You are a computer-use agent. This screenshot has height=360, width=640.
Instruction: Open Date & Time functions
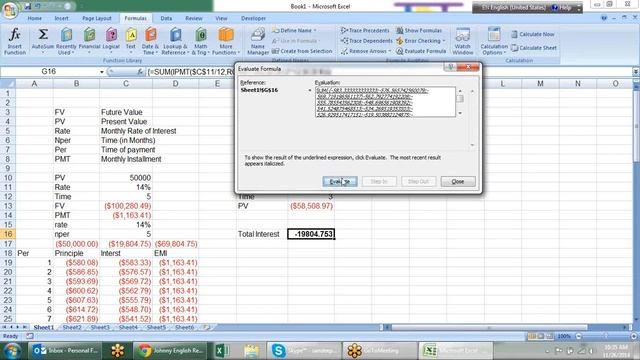coord(150,41)
